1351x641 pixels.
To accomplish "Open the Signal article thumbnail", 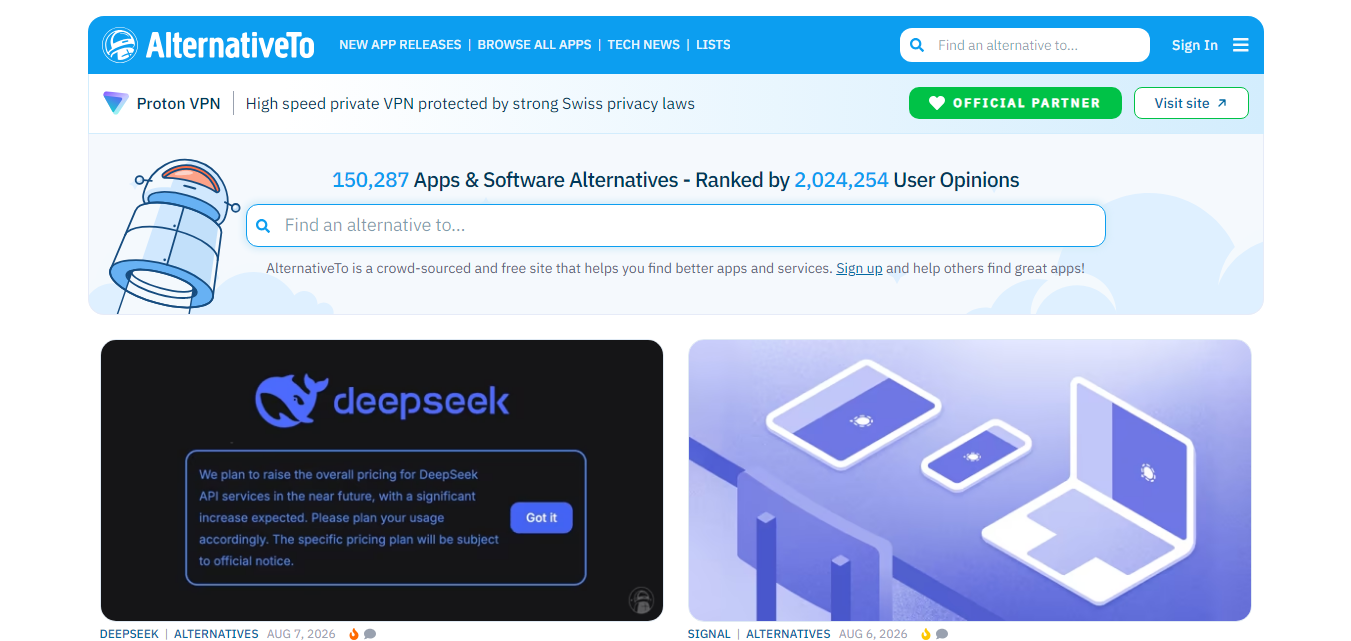I will pyautogui.click(x=970, y=480).
